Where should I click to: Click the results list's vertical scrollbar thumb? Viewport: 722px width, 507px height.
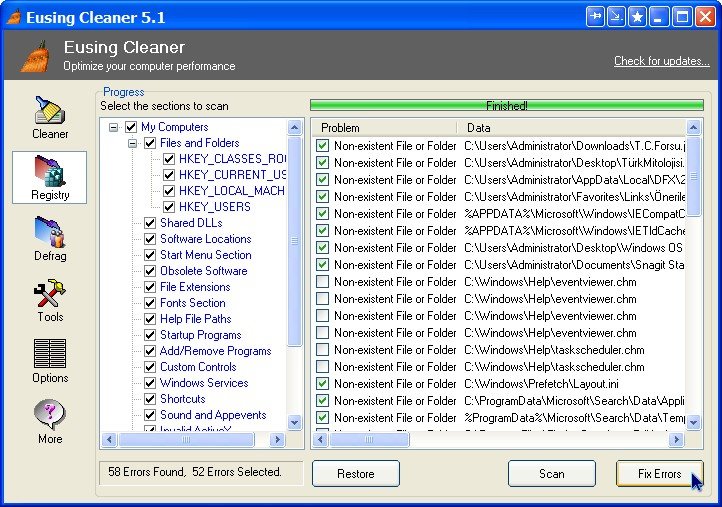(693, 176)
